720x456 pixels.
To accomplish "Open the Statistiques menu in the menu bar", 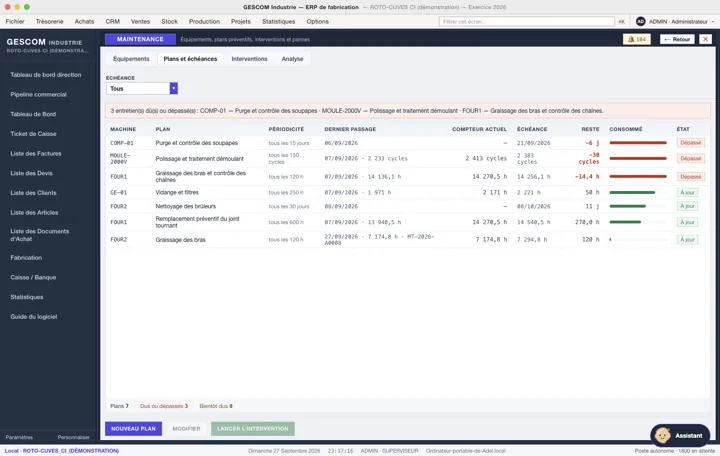I will click(x=279, y=22).
